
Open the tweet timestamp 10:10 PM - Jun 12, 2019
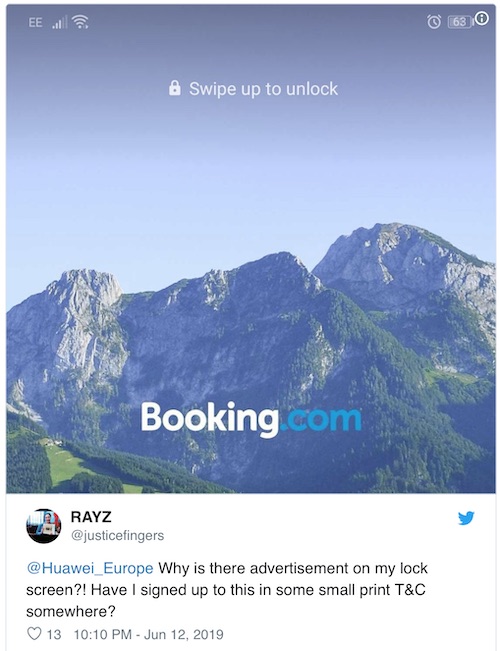pos(148,634)
